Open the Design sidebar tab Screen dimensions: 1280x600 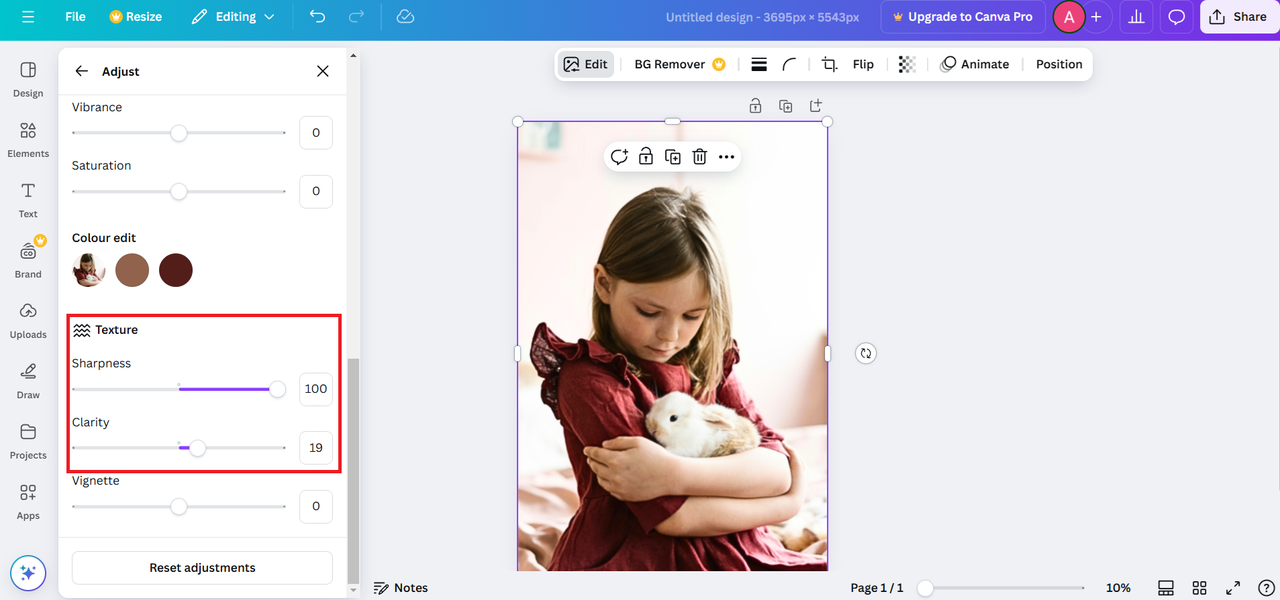click(28, 80)
